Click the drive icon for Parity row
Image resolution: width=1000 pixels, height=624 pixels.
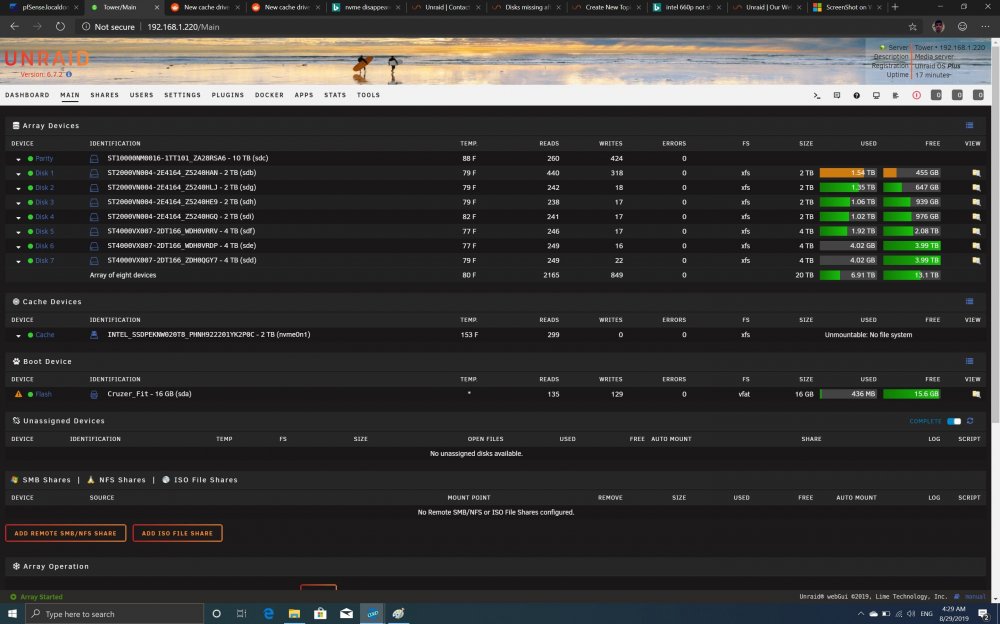94,158
